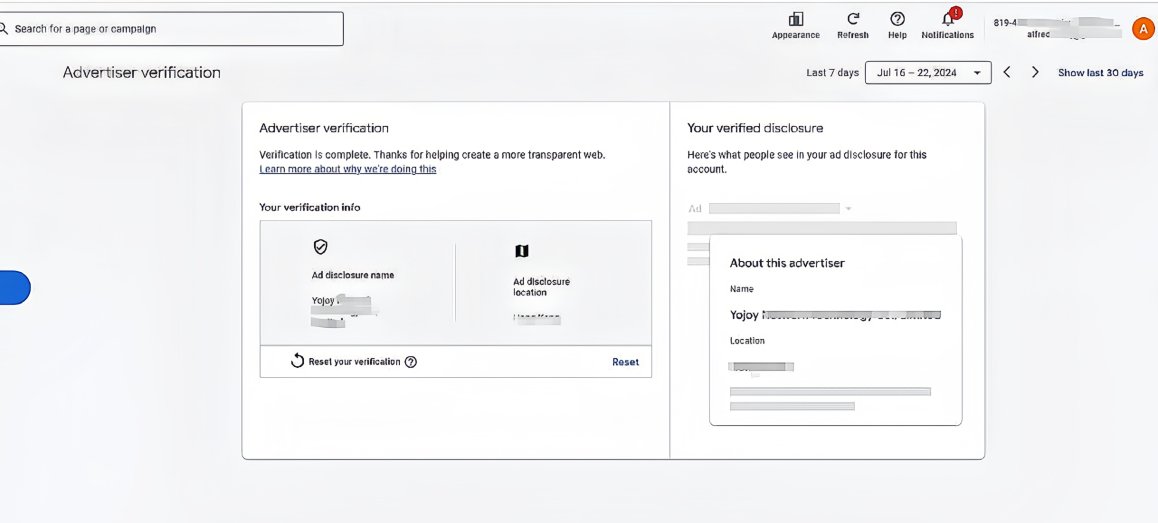This screenshot has width=1158, height=523.
Task: Open the Appearance settings icon
Action: 795,19
